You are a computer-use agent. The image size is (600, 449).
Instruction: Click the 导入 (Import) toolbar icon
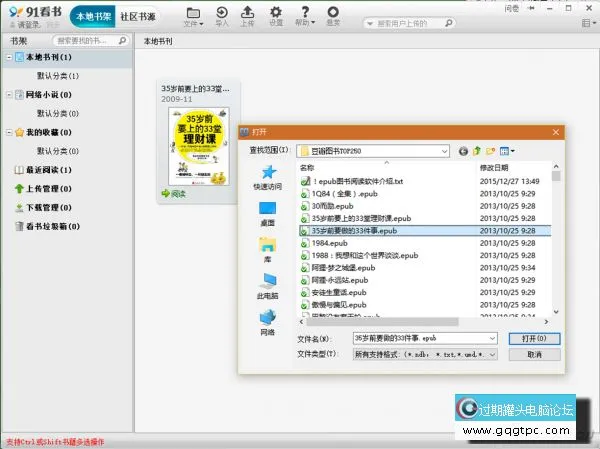tap(221, 15)
